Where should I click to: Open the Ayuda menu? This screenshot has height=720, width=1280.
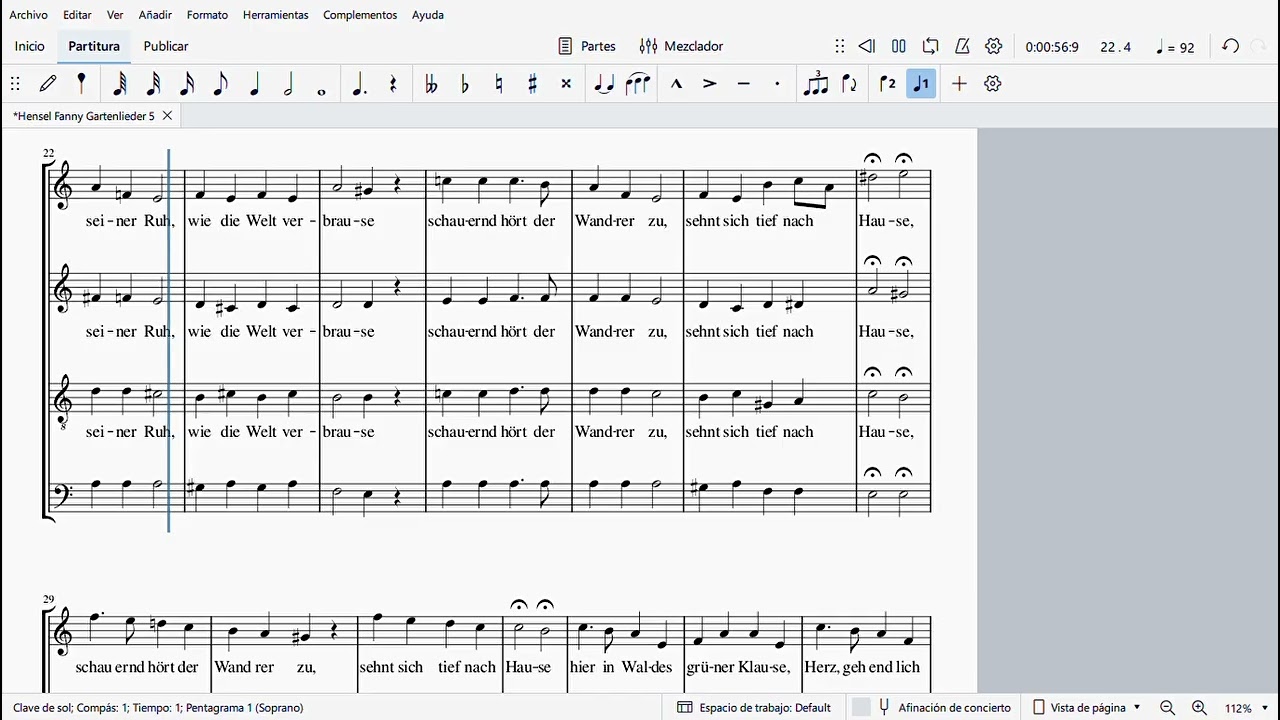coord(428,15)
